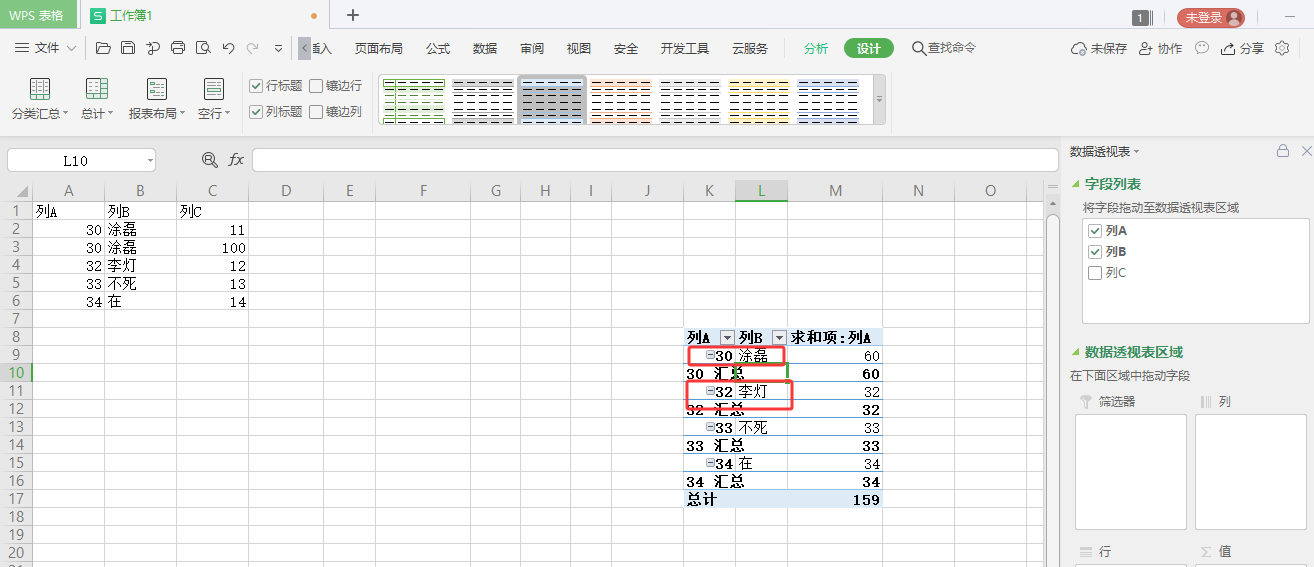Uncheck the 列B field checkbox

[x=1094, y=252]
